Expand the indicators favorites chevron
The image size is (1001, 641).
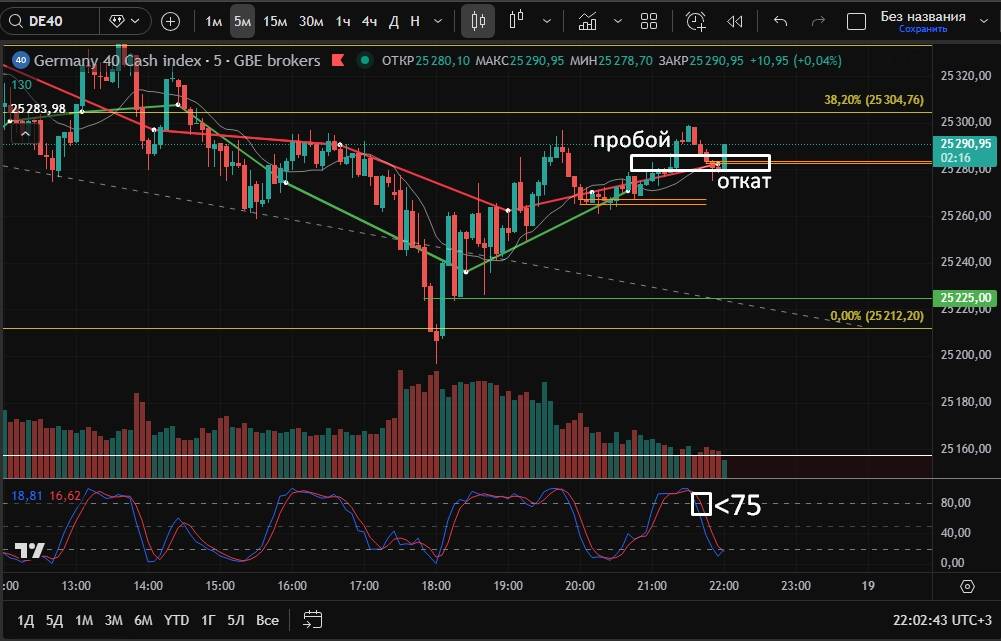click(615, 21)
